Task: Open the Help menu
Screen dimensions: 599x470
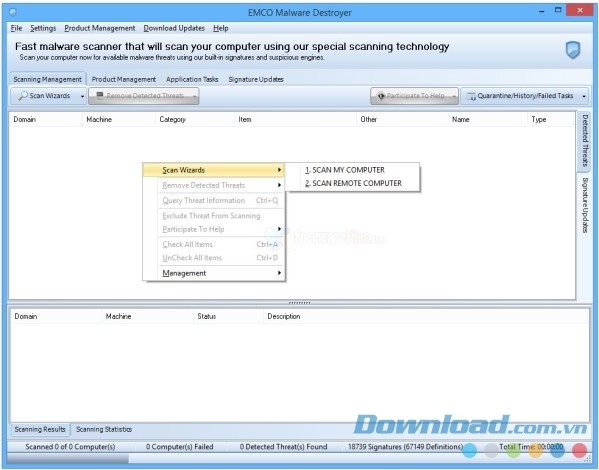Action: point(220,28)
